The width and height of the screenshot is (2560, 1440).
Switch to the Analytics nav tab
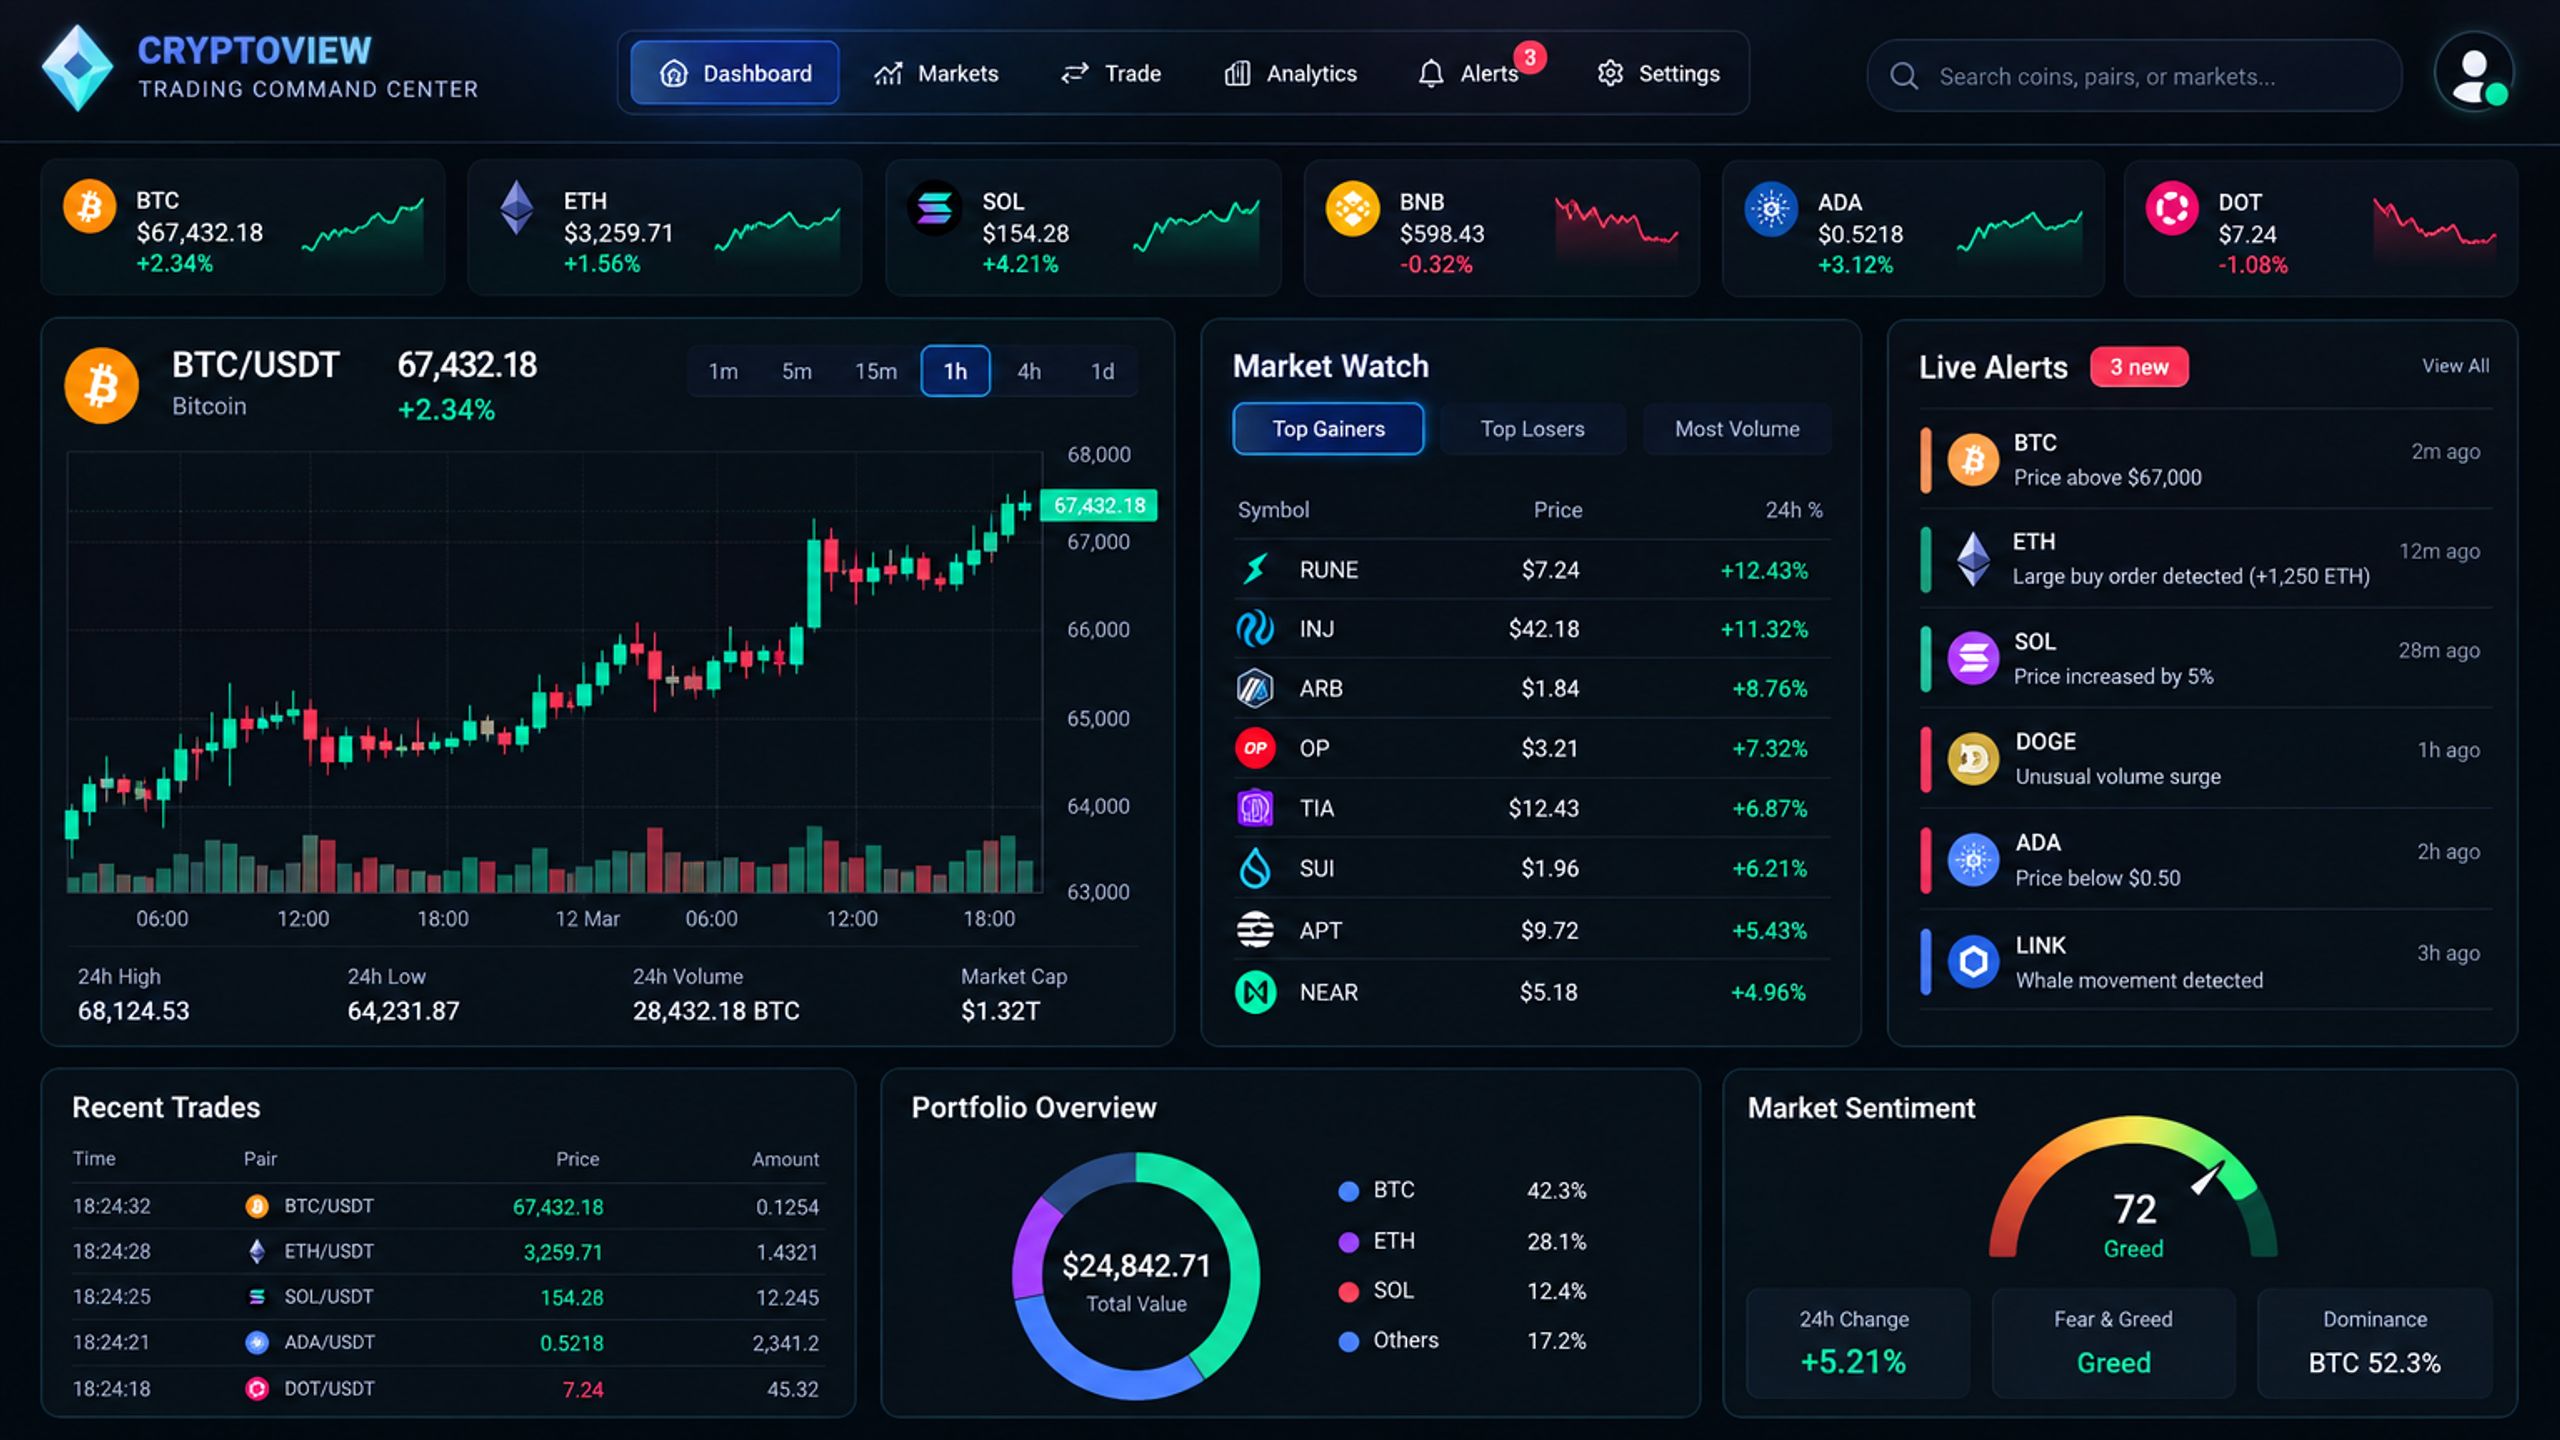tap(1290, 73)
